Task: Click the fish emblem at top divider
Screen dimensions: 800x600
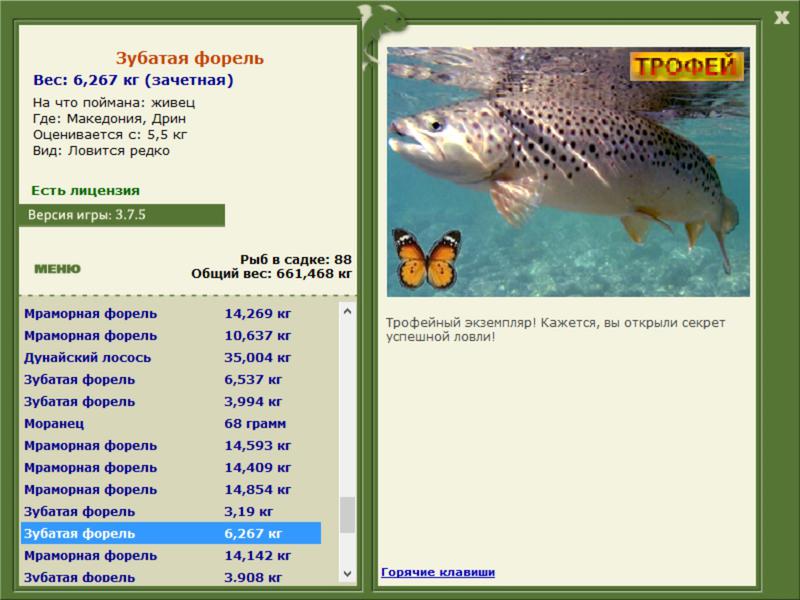Action: click(x=380, y=33)
